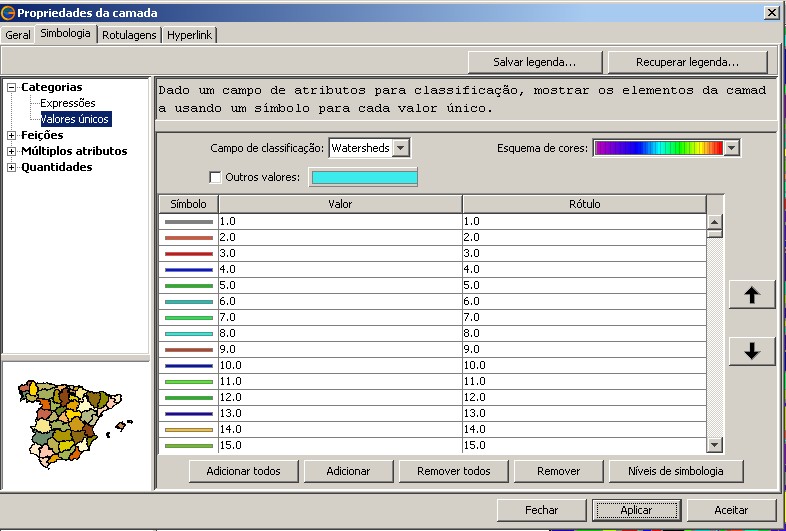Select Expressões in the category tree
The image size is (786, 531).
pyautogui.click(x=67, y=103)
